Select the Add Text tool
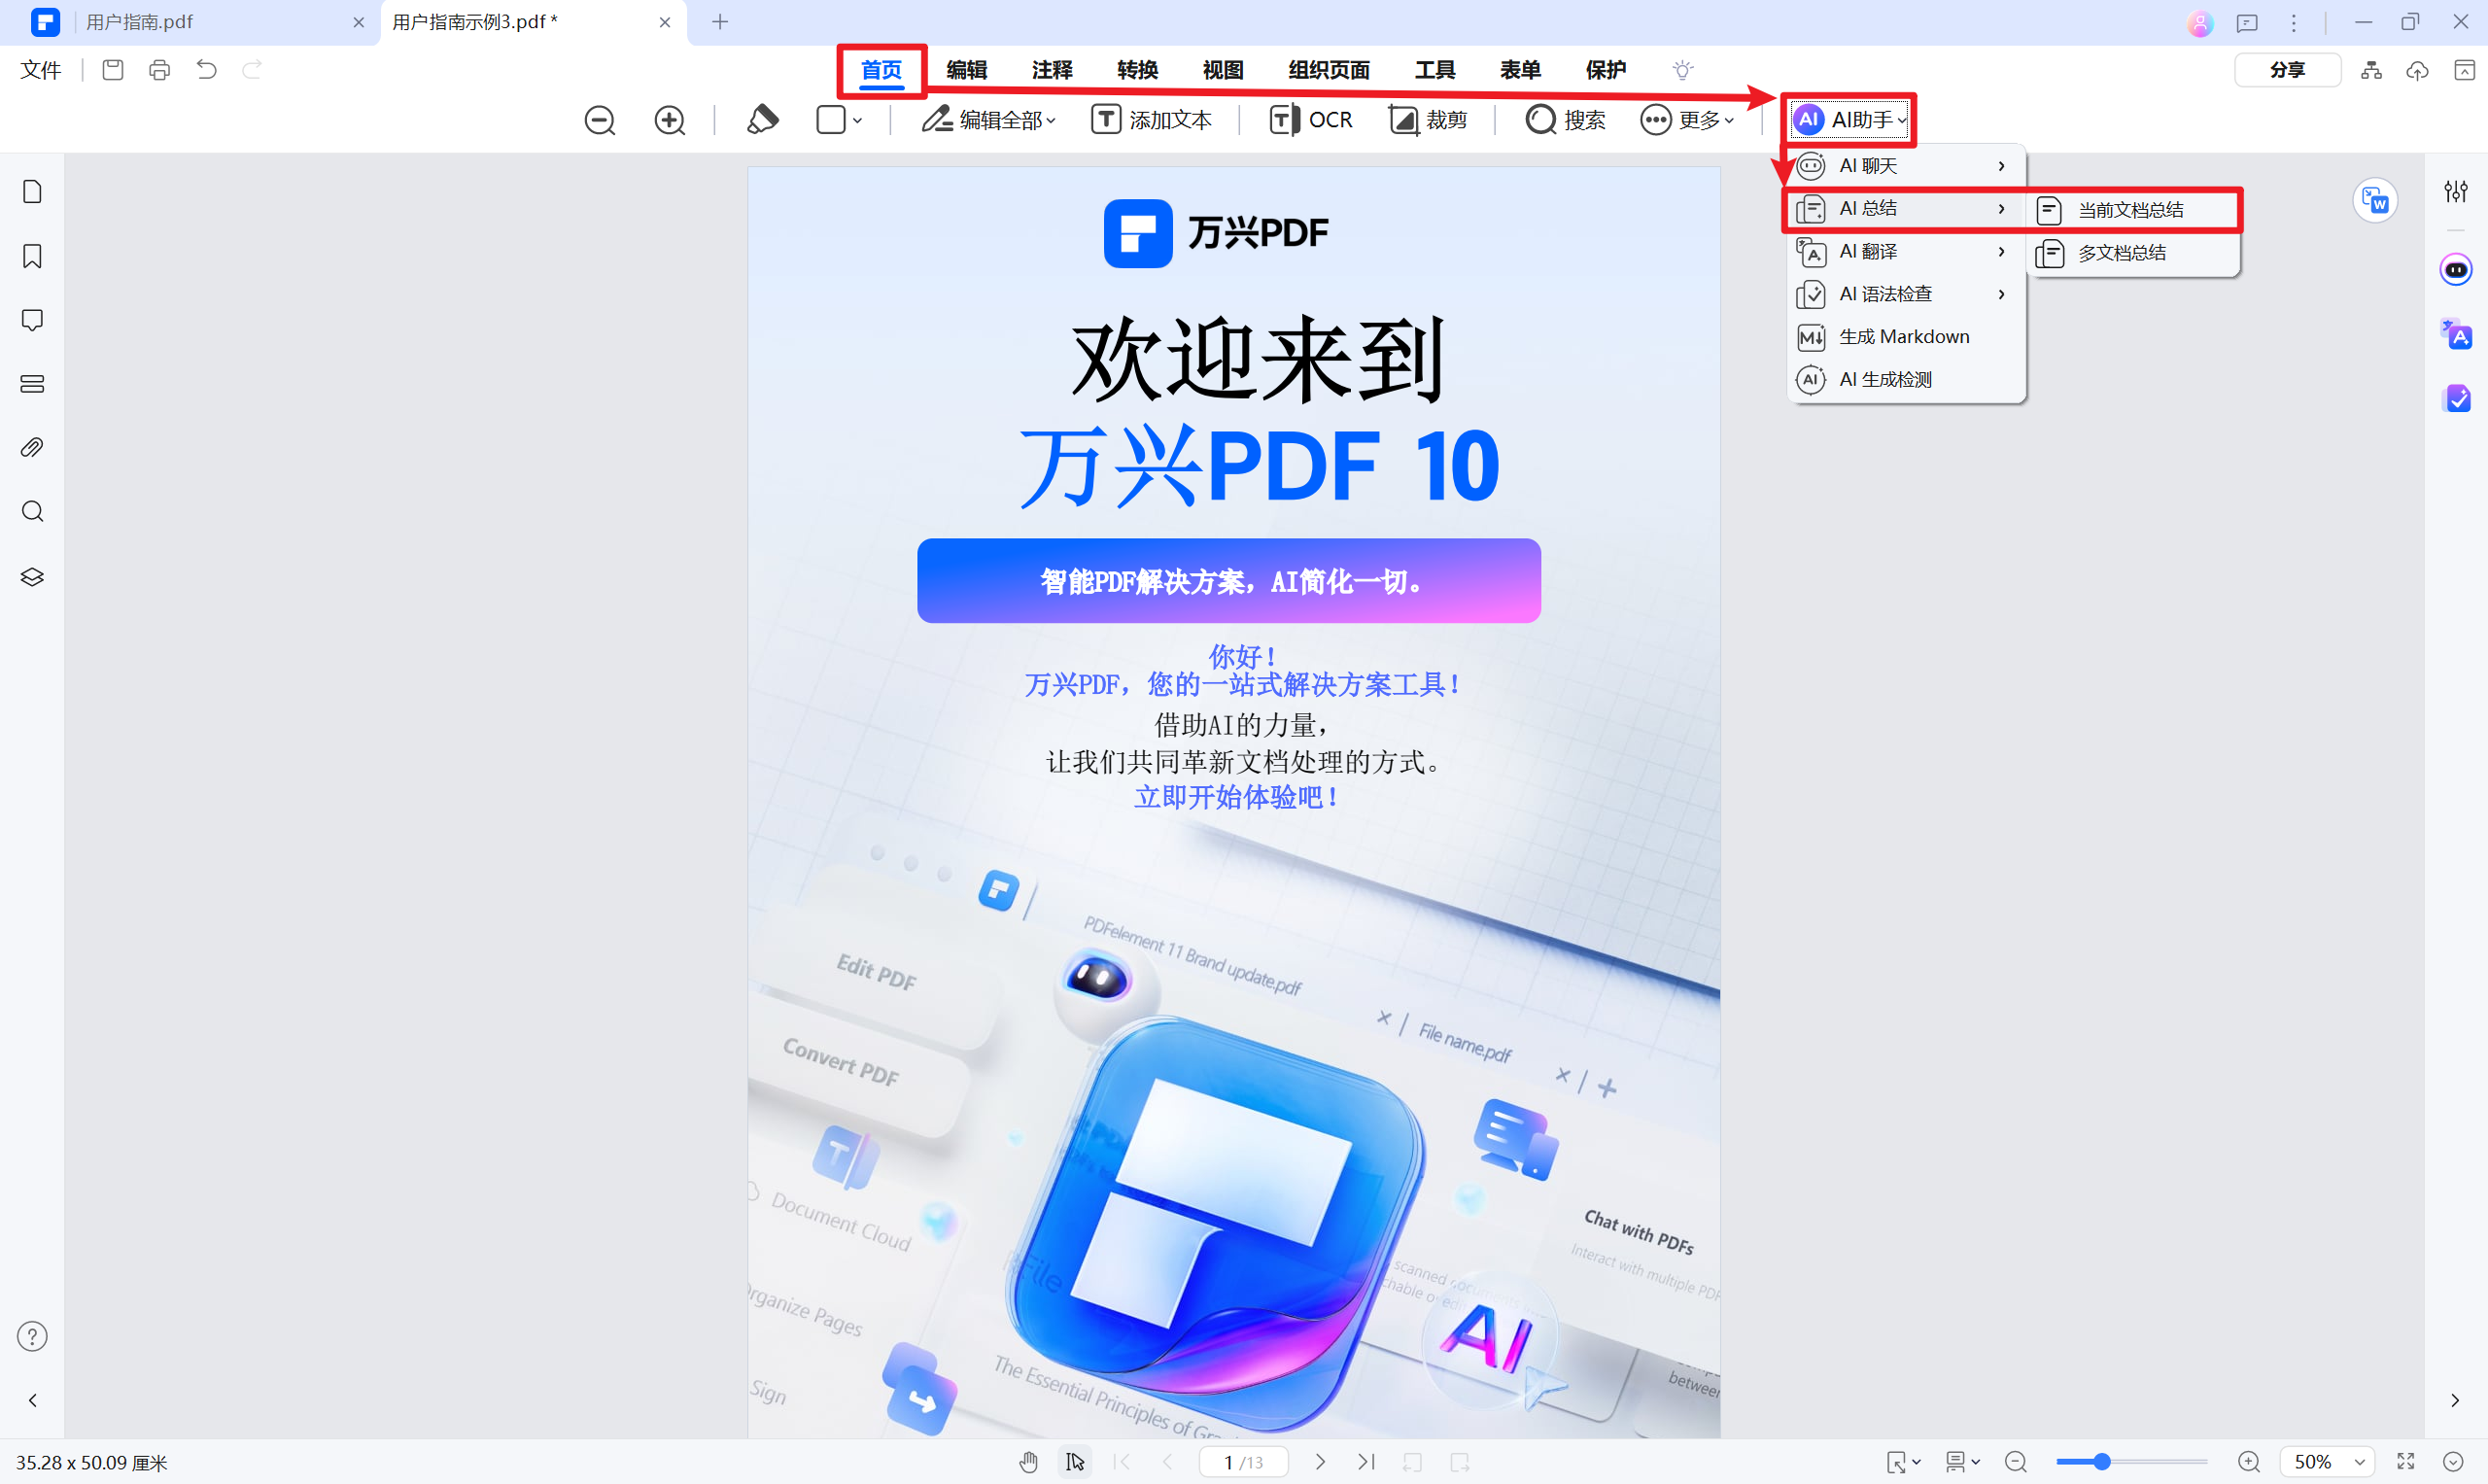The image size is (2488, 1484). 1152,119
